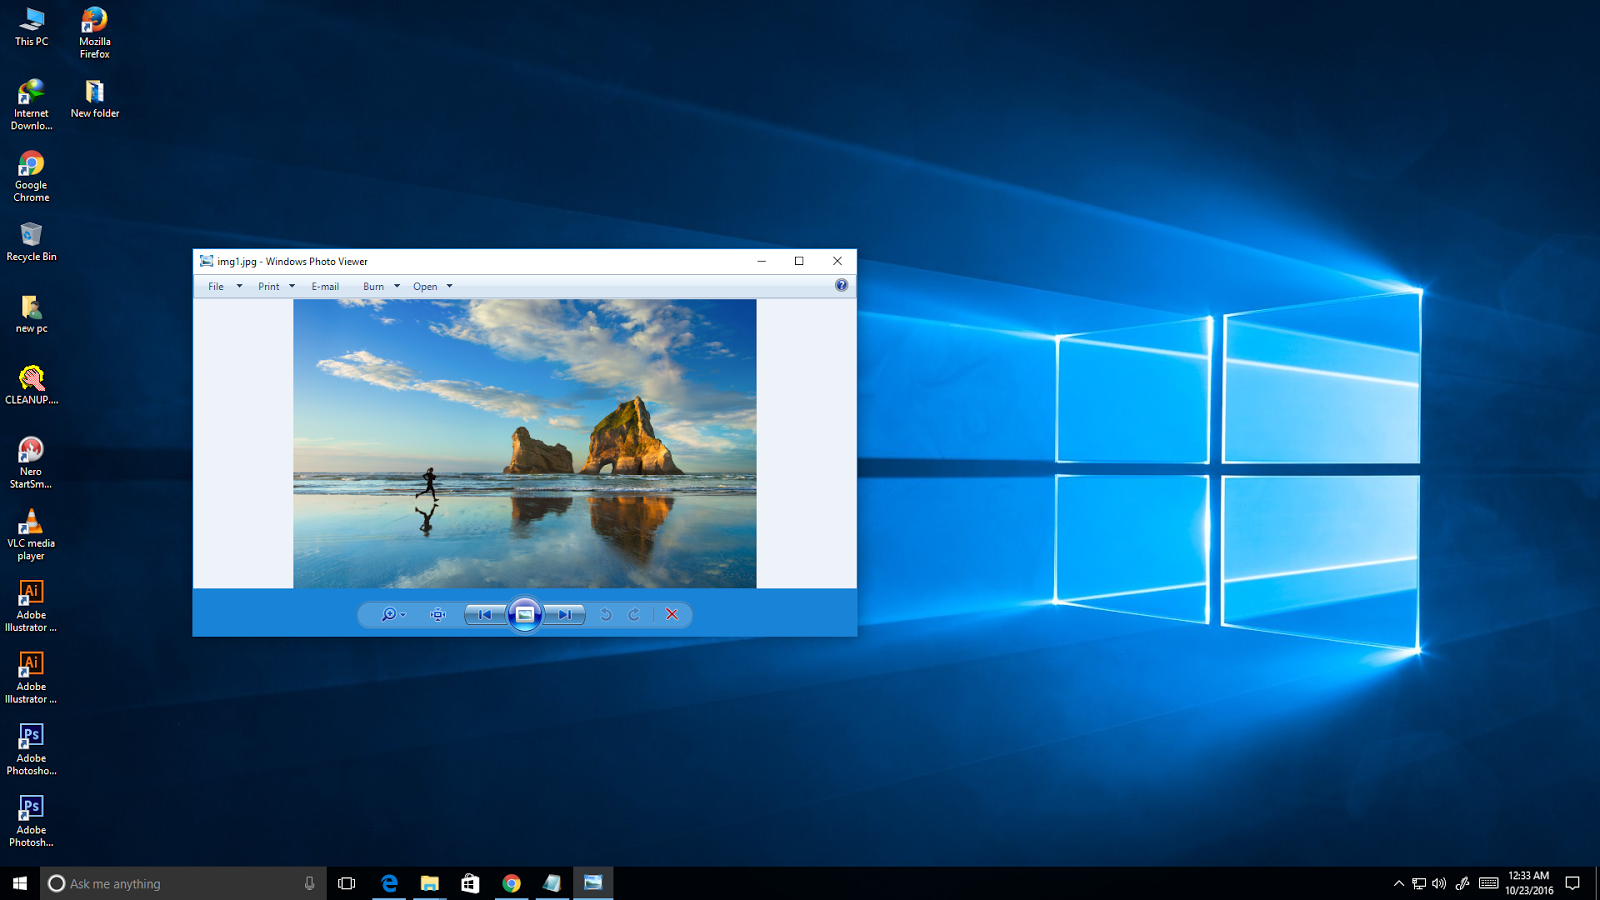
Task: Expand the Print dropdown arrow
Action: pos(292,287)
